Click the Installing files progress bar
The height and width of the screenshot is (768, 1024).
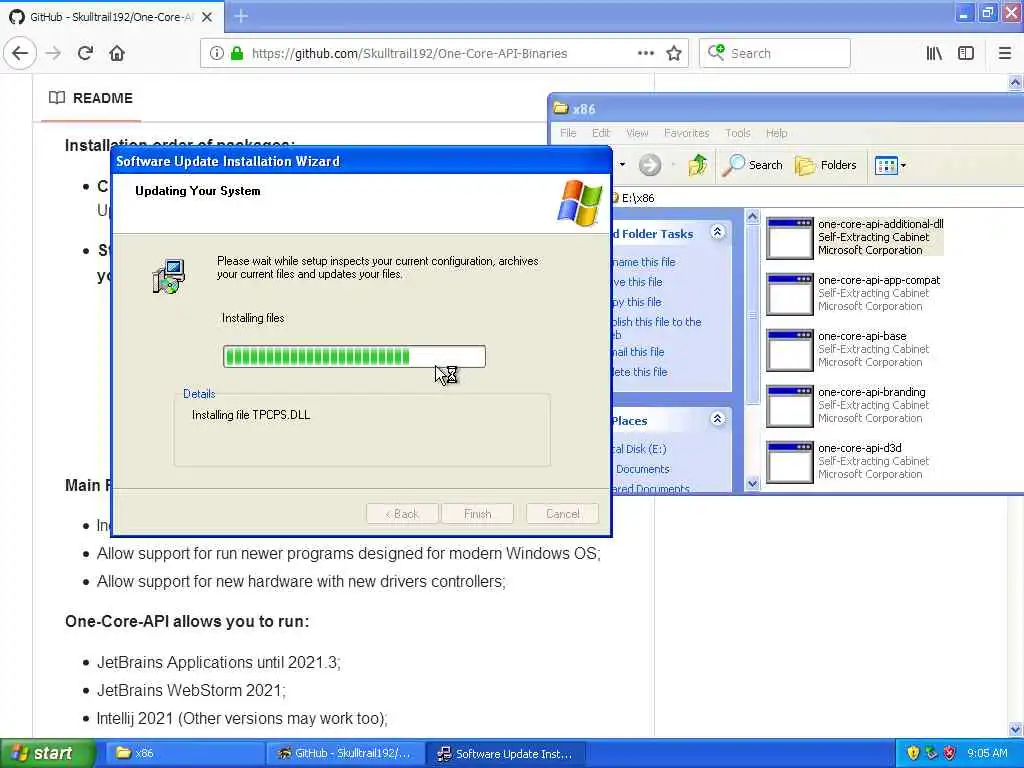pyautogui.click(x=354, y=357)
